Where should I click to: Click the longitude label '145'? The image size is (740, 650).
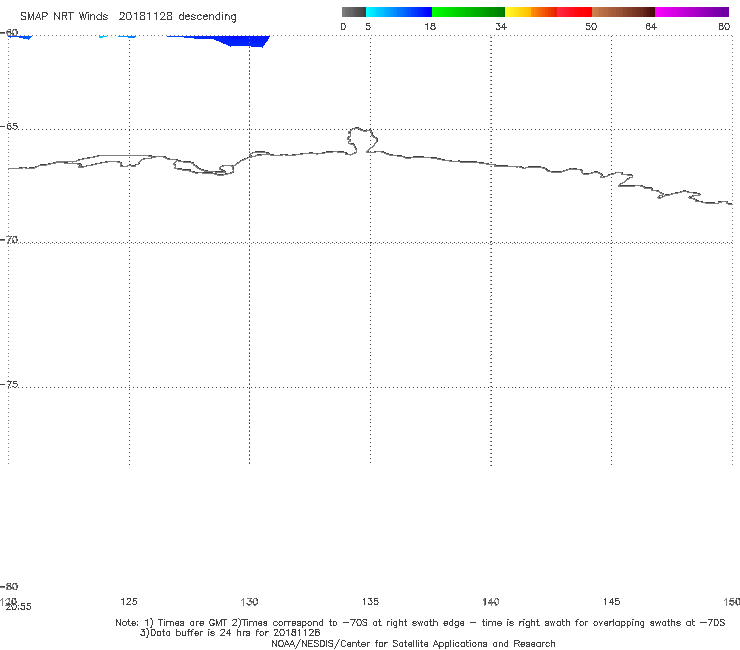point(611,601)
